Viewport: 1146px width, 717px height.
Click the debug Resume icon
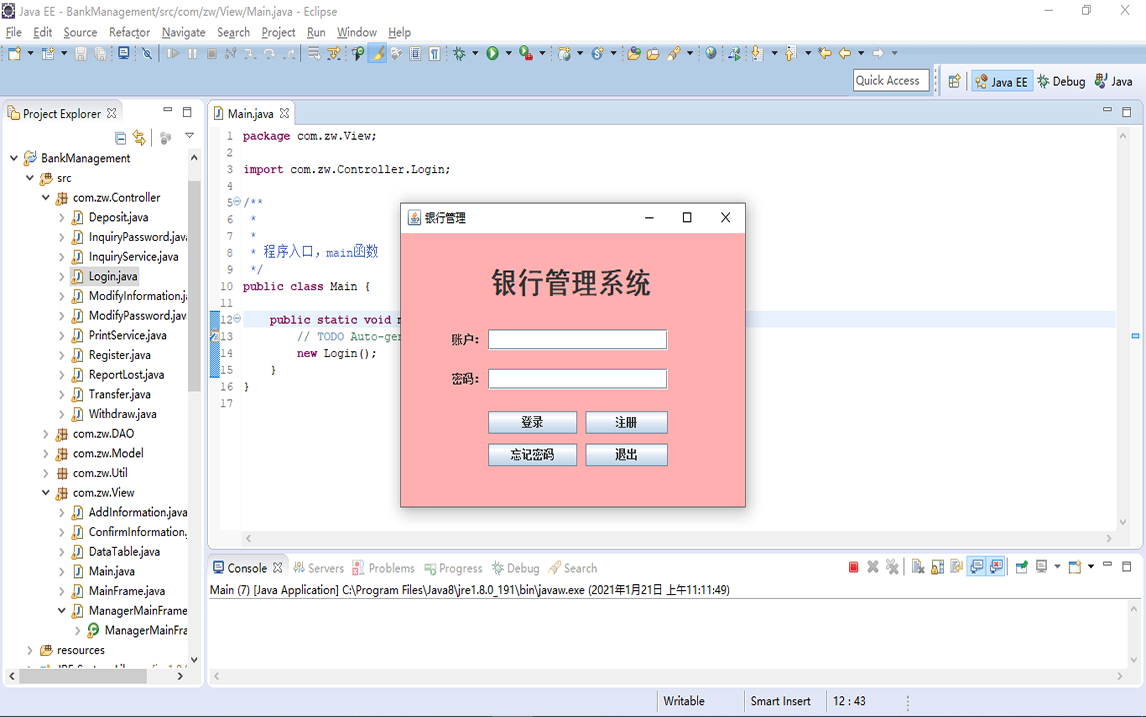tap(172, 53)
